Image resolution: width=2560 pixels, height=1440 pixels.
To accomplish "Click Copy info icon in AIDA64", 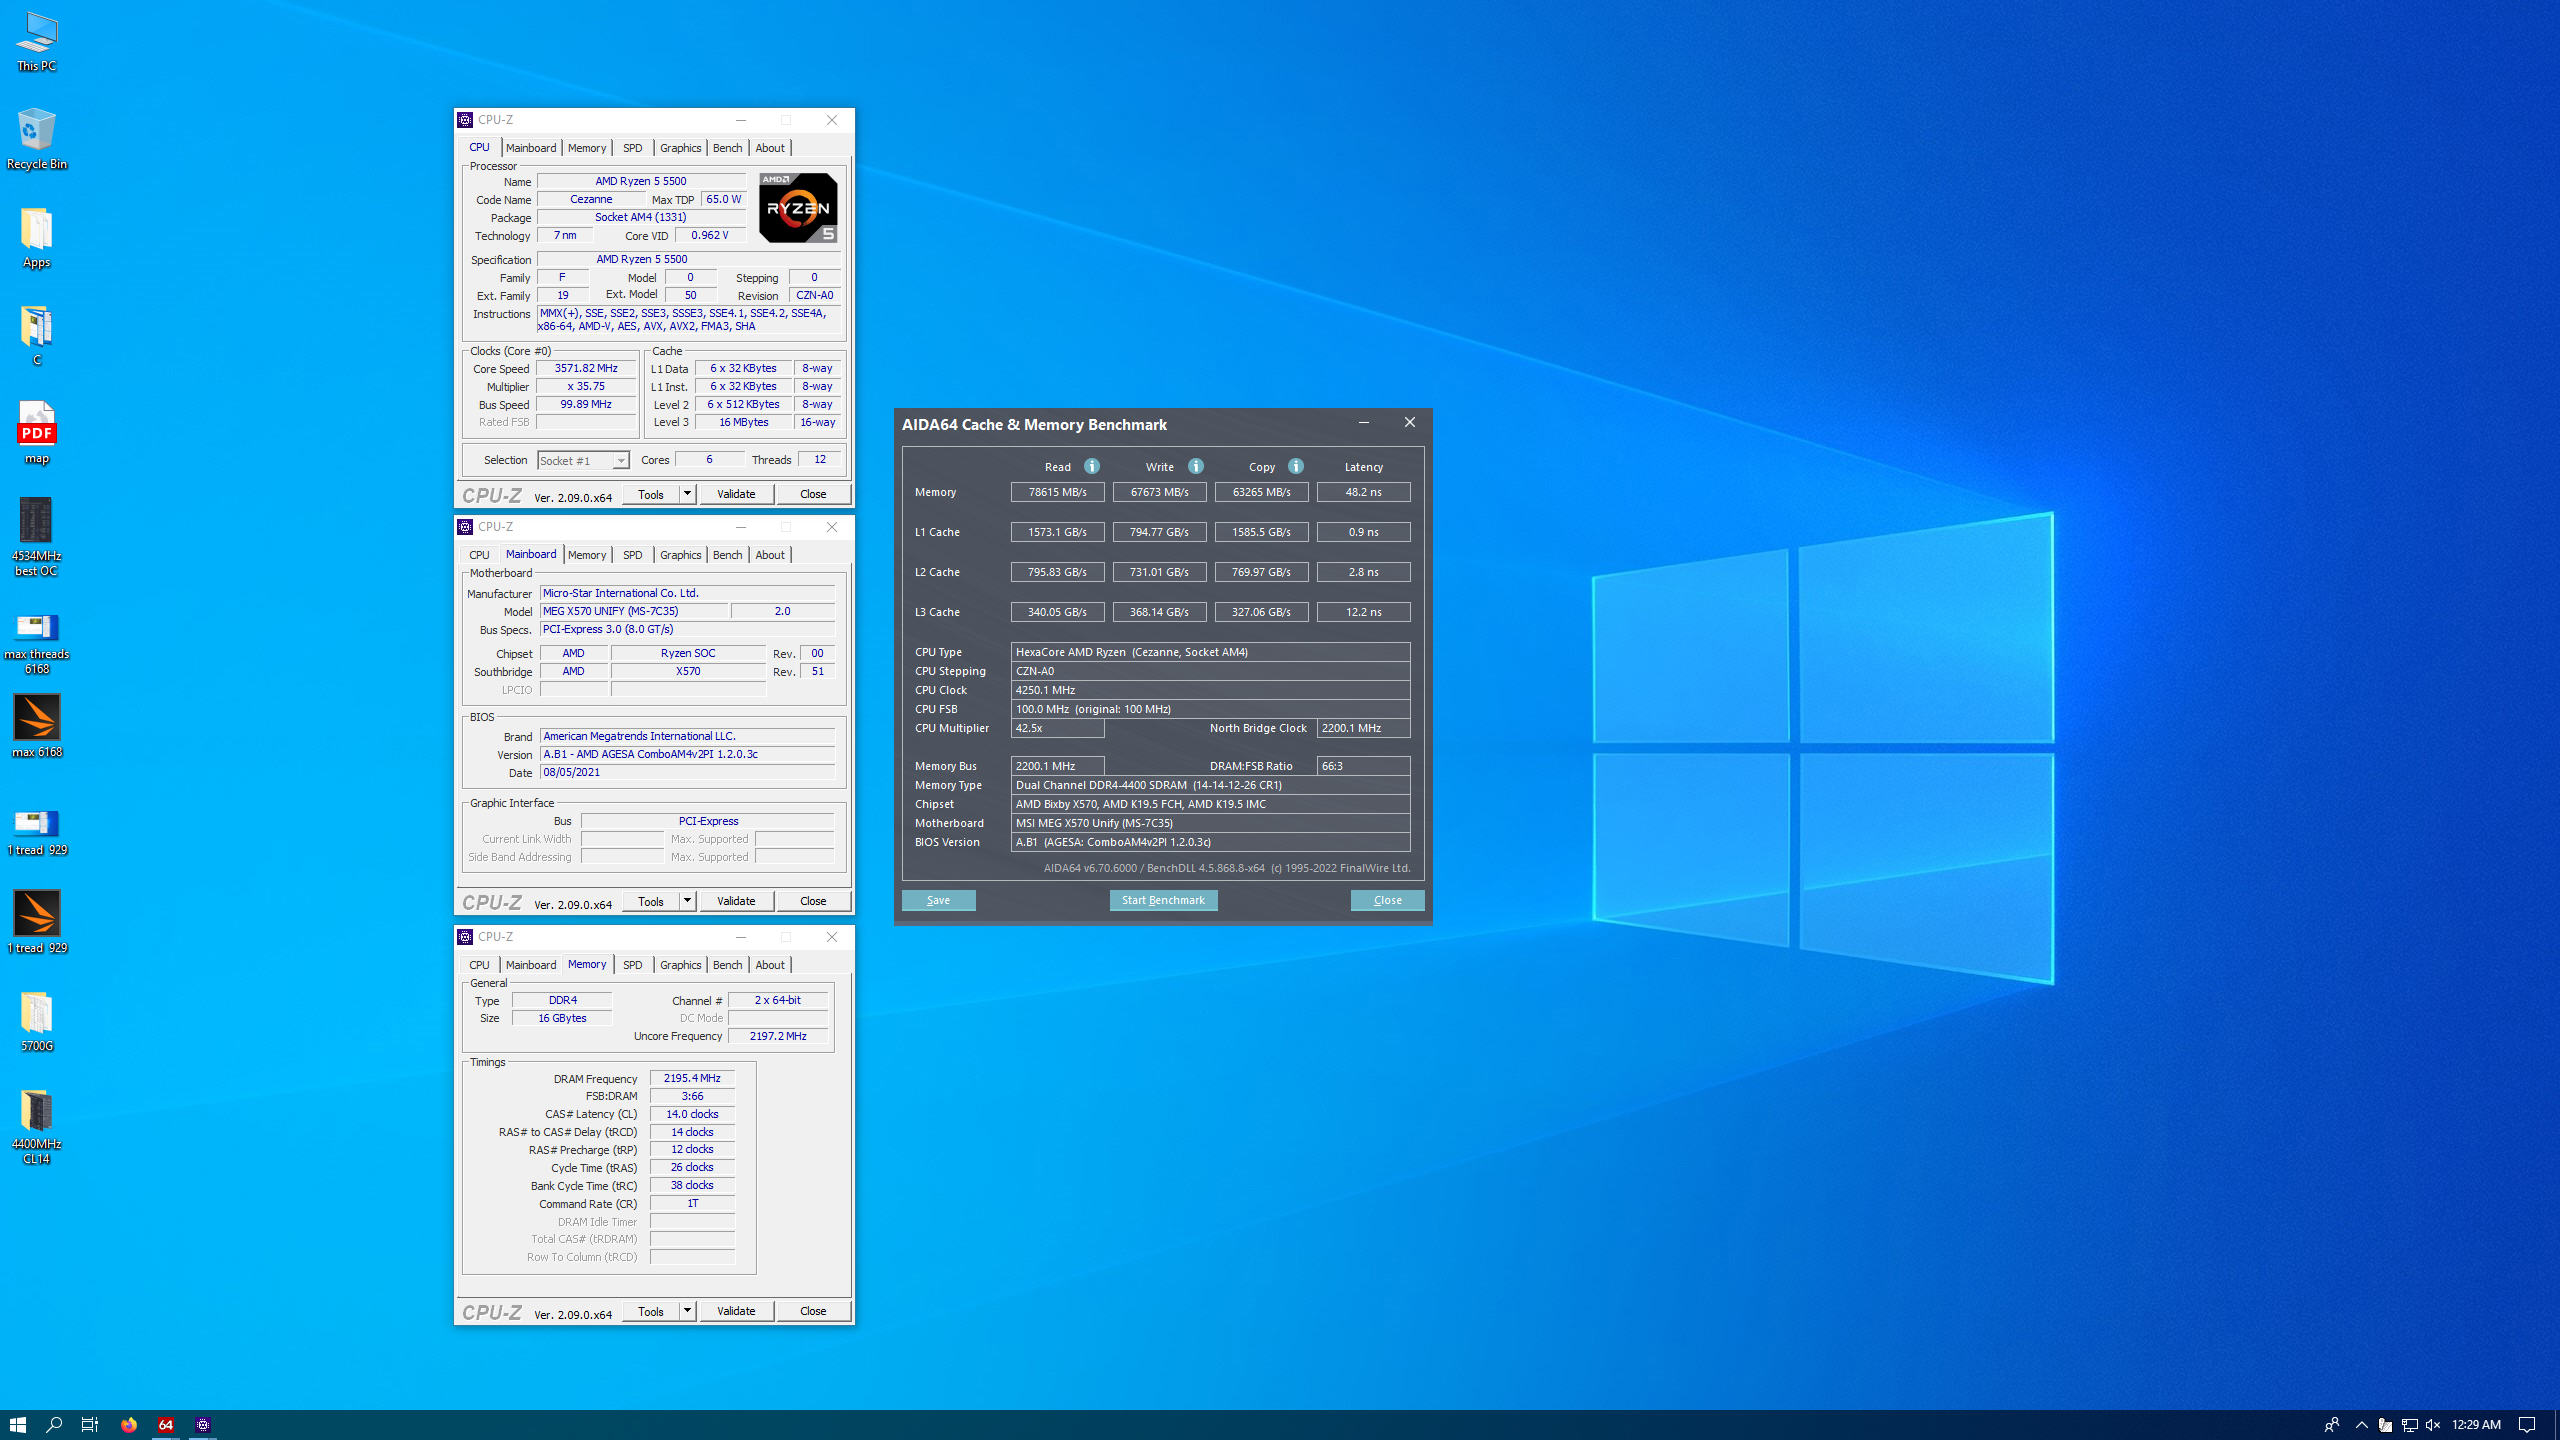I will pos(1296,466).
